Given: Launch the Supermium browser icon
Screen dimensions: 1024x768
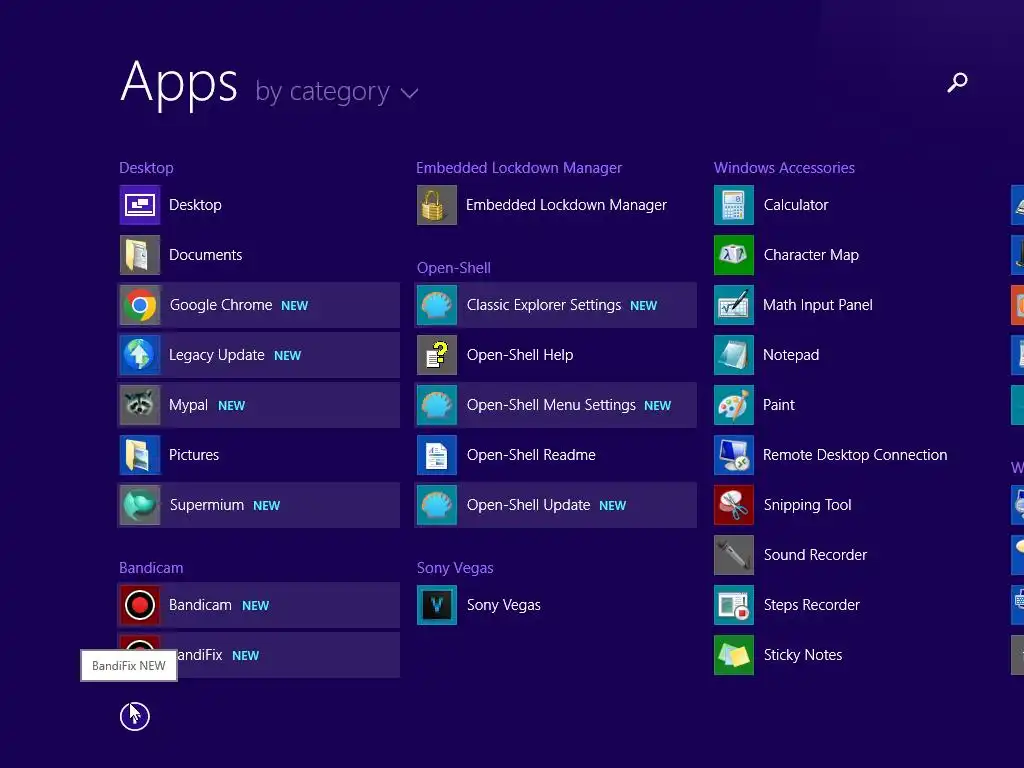Looking at the screenshot, I should click(140, 505).
